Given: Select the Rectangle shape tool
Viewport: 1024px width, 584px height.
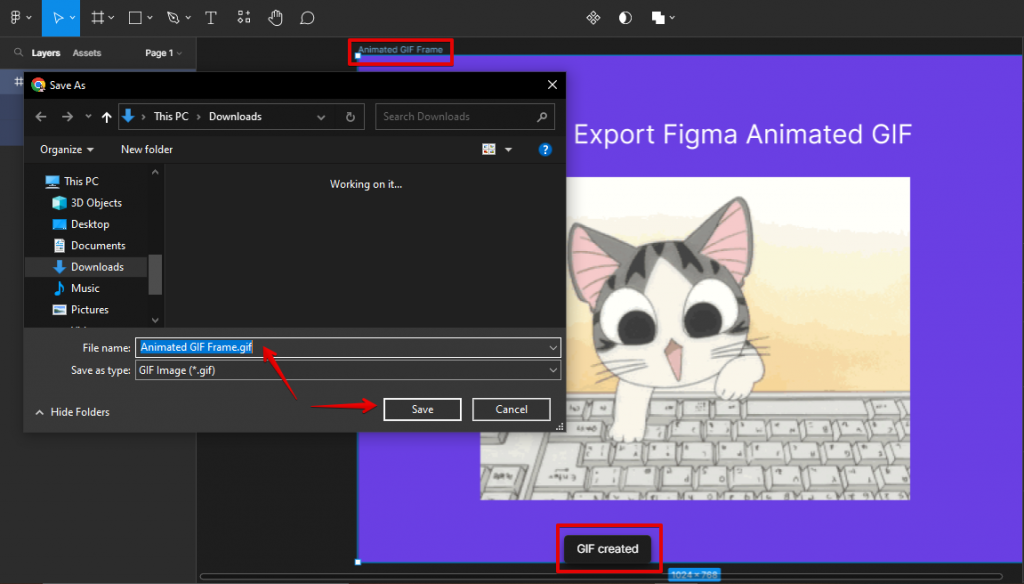Looking at the screenshot, I should [135, 18].
